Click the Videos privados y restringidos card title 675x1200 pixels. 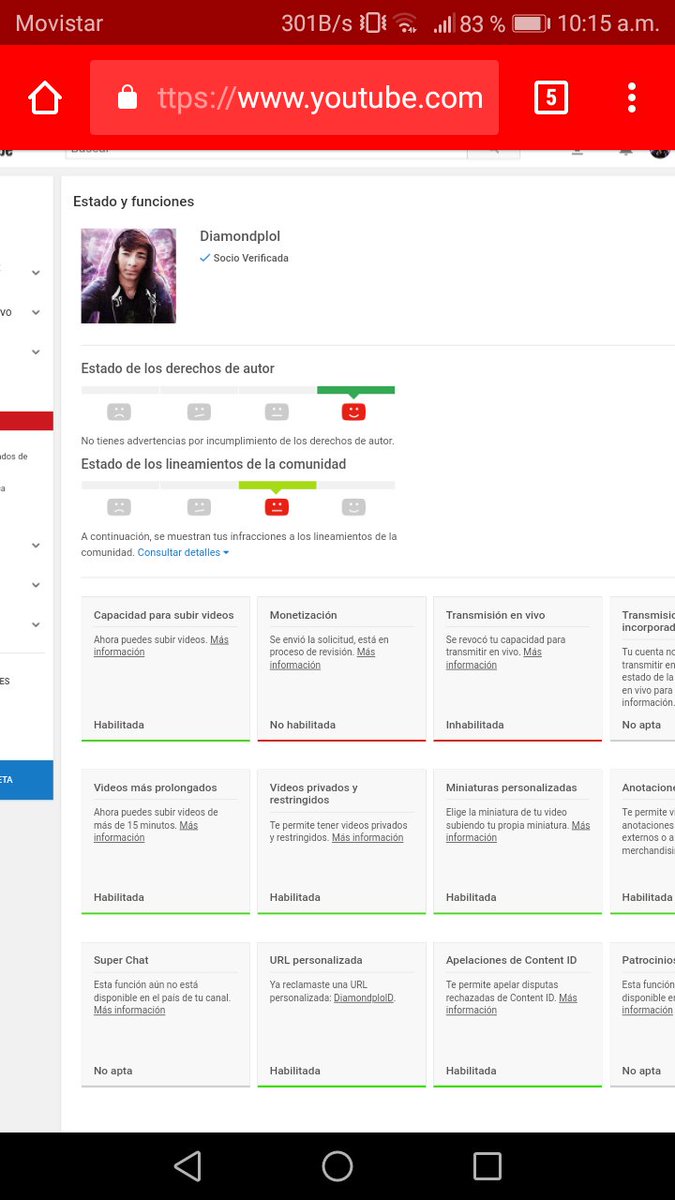[x=314, y=794]
